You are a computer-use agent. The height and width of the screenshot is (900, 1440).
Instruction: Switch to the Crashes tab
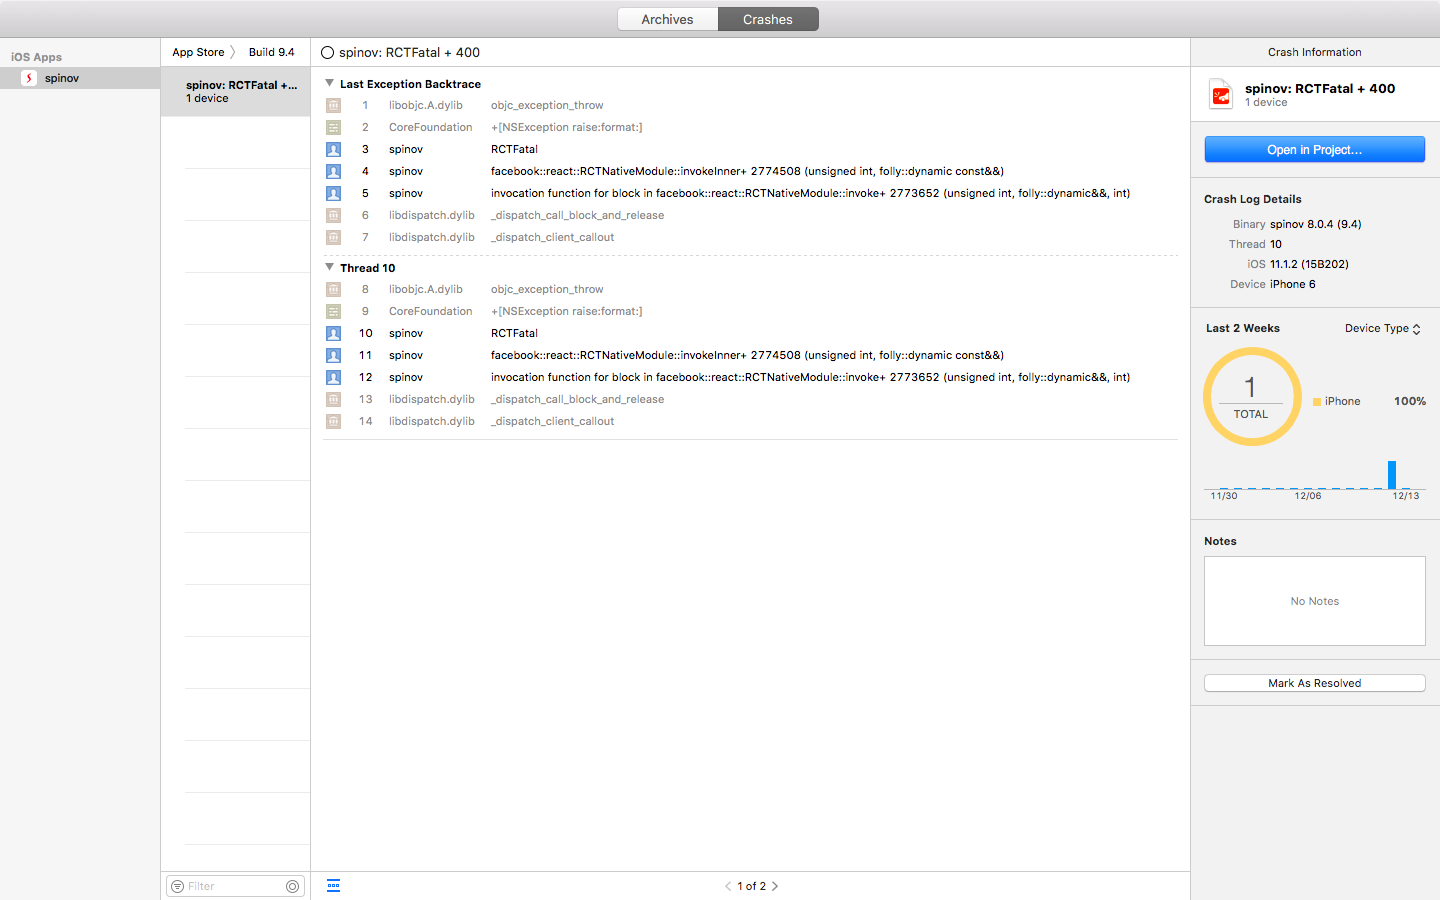(768, 19)
